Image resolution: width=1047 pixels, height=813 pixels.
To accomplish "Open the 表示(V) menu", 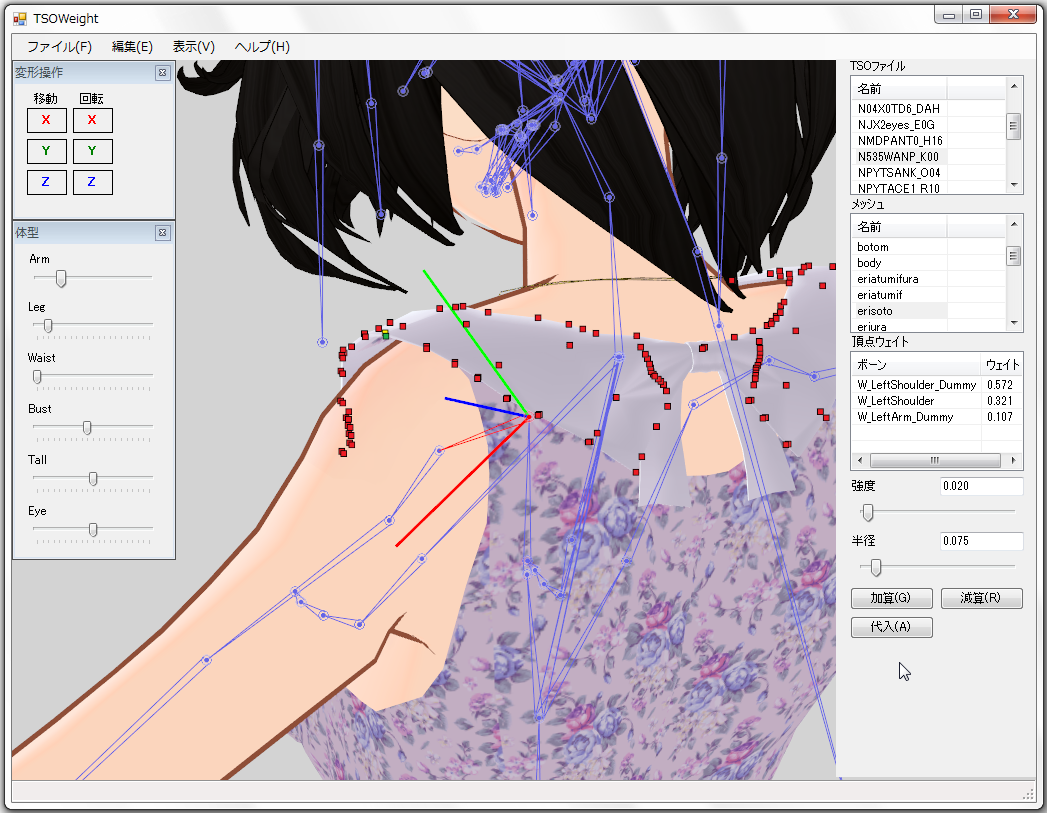I will (x=193, y=47).
